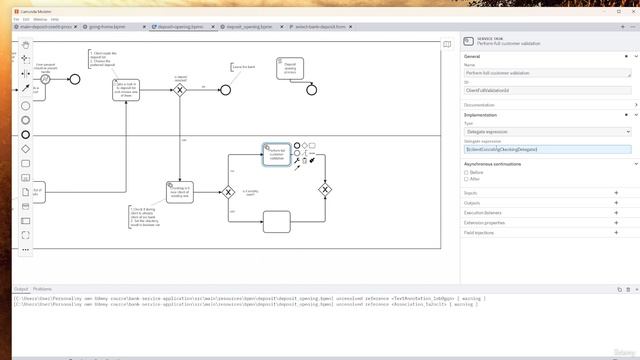
Task: Open the Problems tab in bottom panel
Action: point(42,289)
